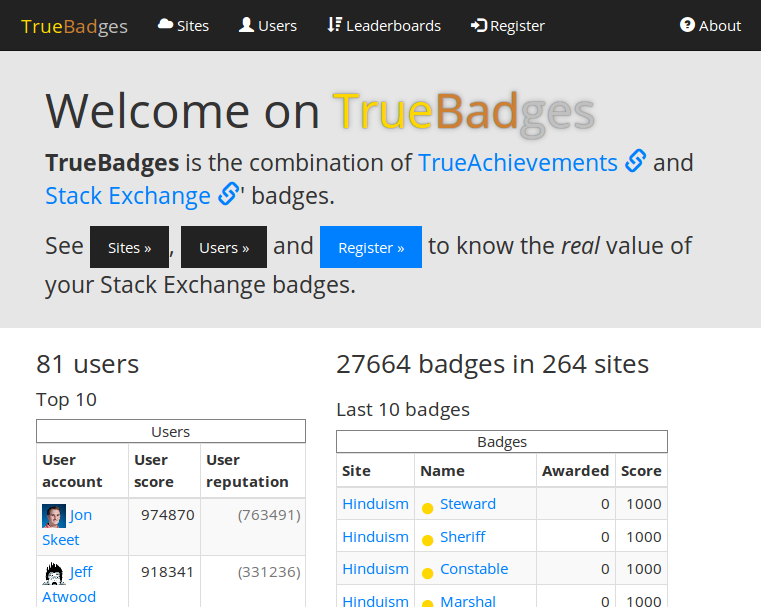Click the Name column header in Badges

pos(476,471)
